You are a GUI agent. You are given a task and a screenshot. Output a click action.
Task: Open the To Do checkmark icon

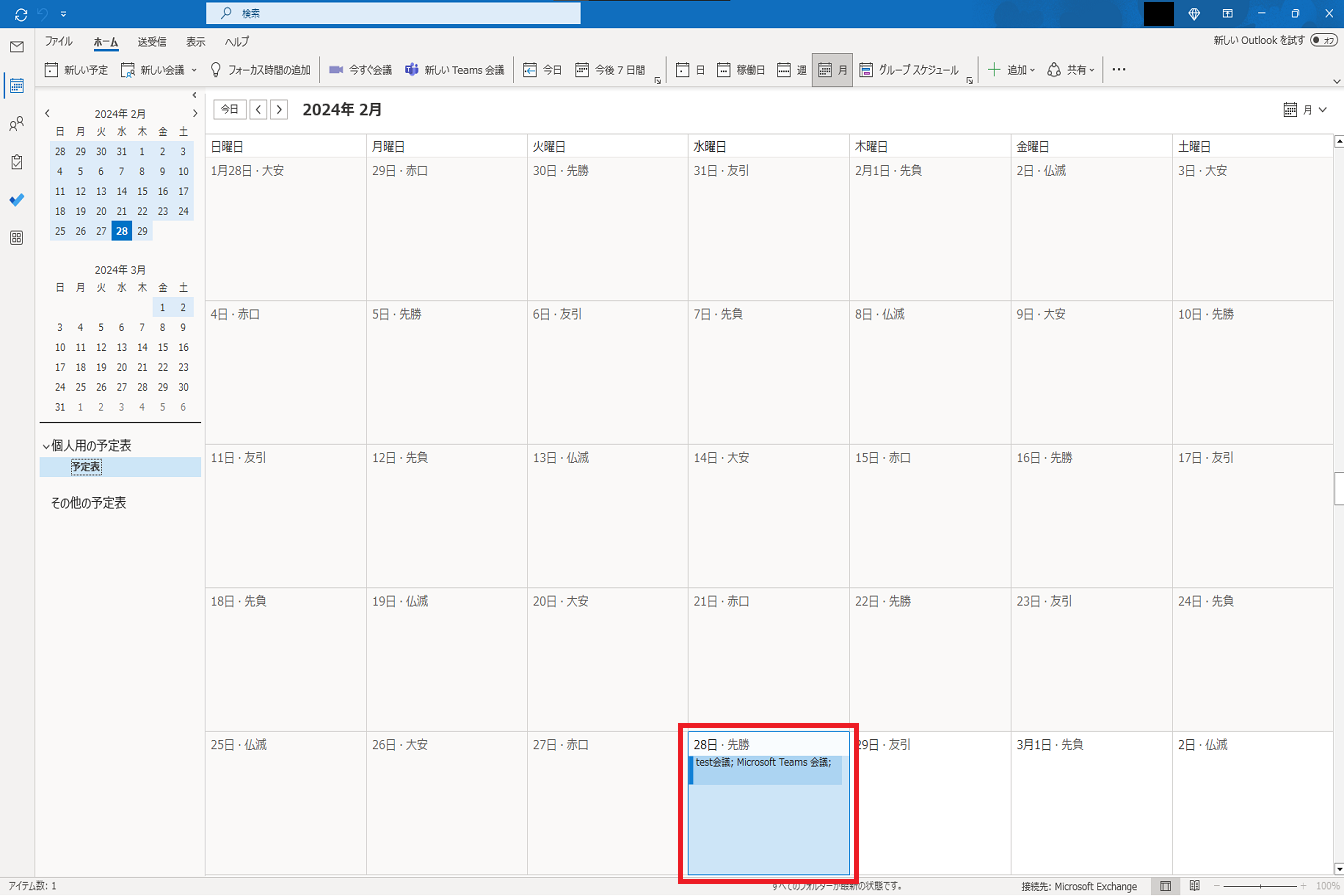pyautogui.click(x=16, y=200)
